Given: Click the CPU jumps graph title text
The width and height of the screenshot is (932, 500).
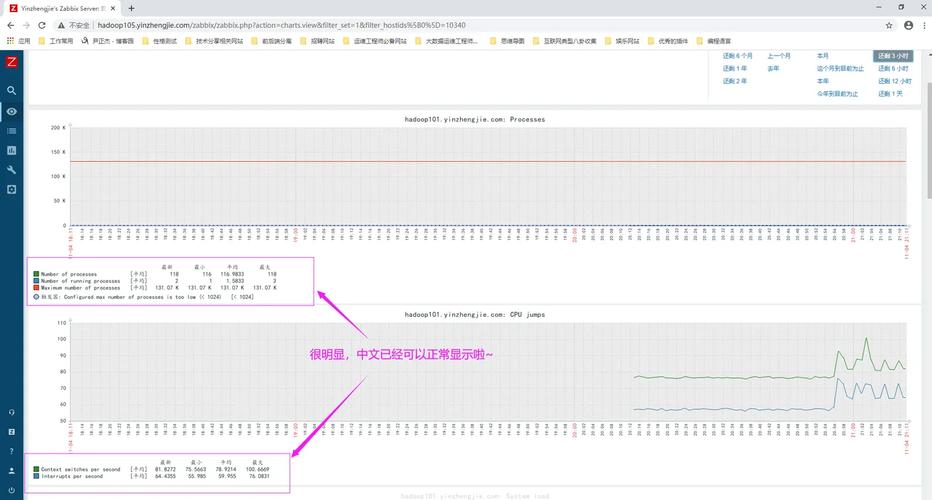Looking at the screenshot, I should pyautogui.click(x=474, y=315).
